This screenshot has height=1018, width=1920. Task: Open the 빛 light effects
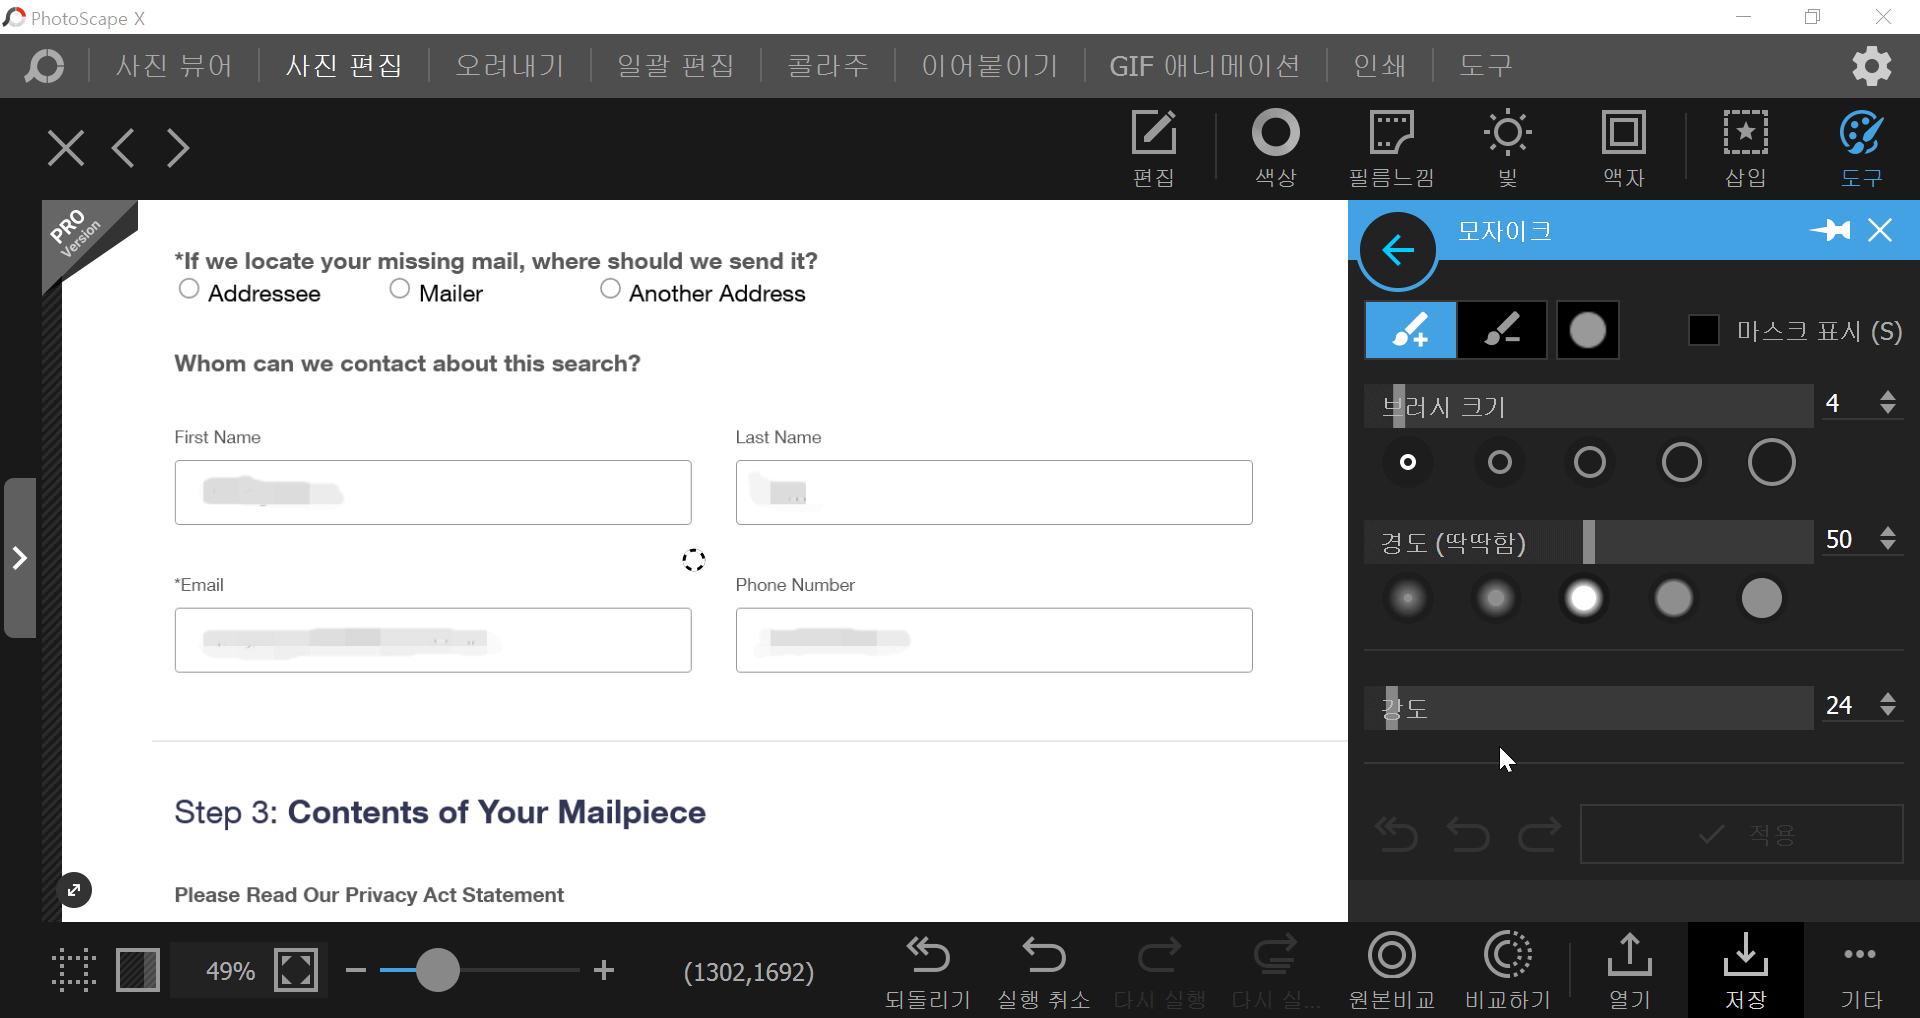coord(1507,148)
